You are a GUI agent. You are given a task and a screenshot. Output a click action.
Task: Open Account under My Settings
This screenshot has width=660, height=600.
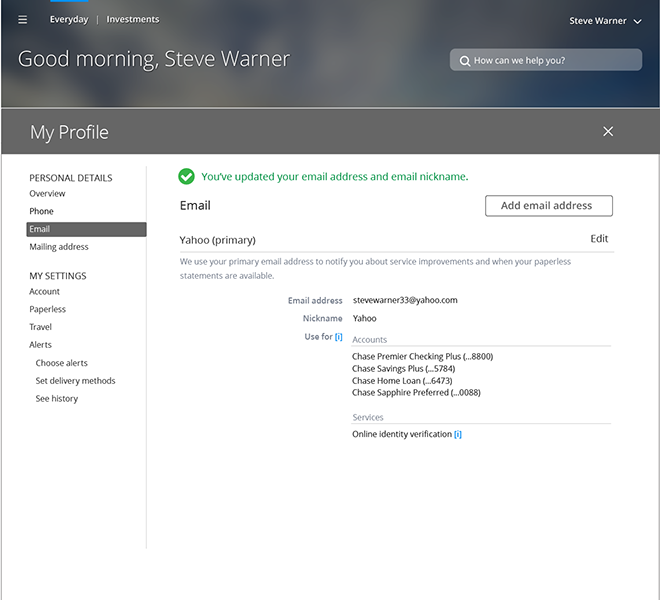click(44, 291)
